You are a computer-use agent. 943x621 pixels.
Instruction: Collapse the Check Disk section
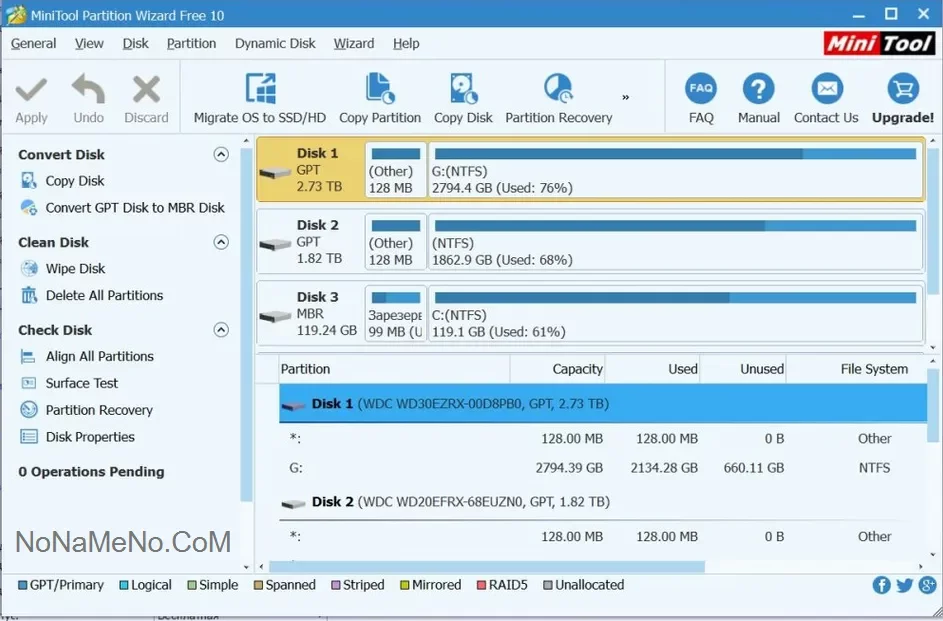(221, 330)
